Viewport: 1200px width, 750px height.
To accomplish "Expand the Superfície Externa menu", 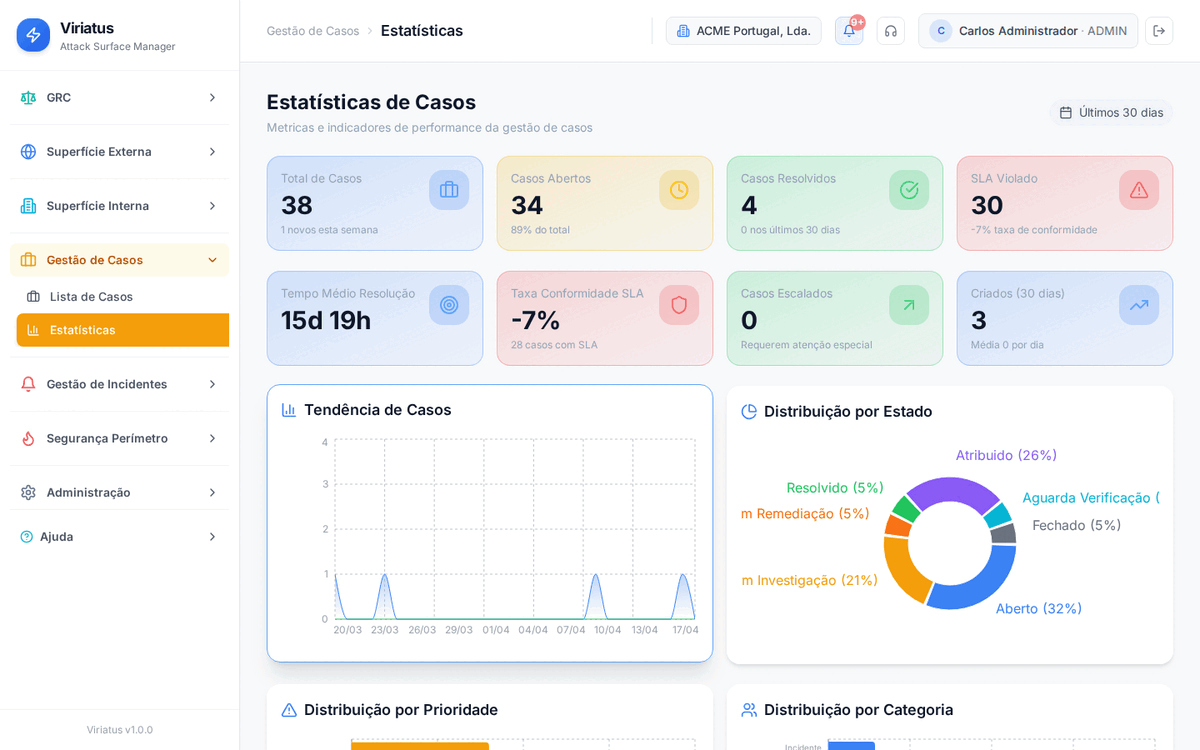I will click(x=119, y=152).
